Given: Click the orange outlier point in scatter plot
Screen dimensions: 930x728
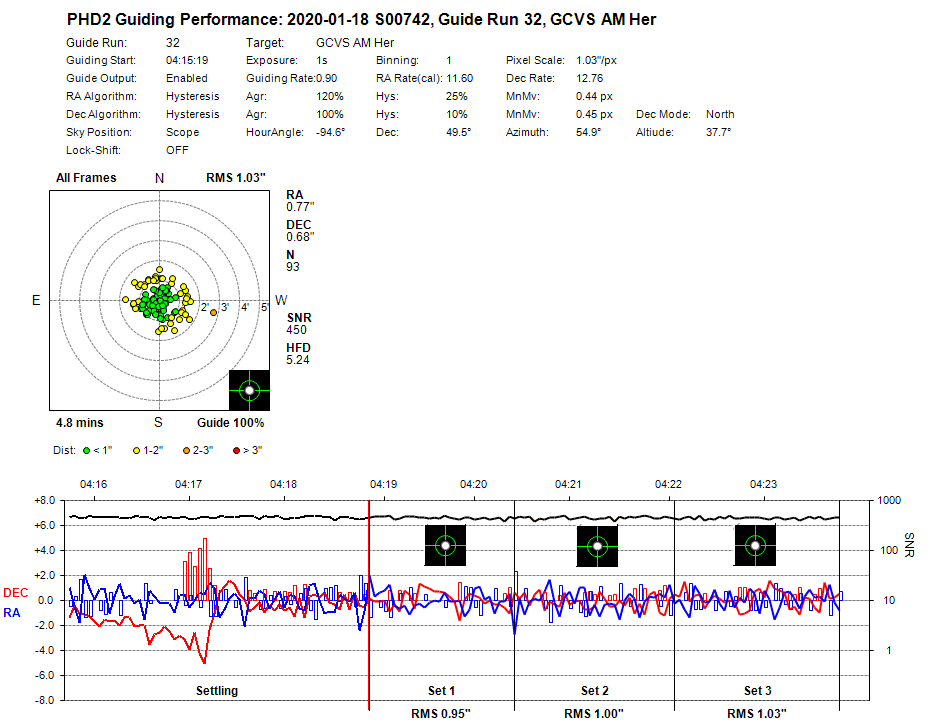Looking at the screenshot, I should (x=214, y=312).
